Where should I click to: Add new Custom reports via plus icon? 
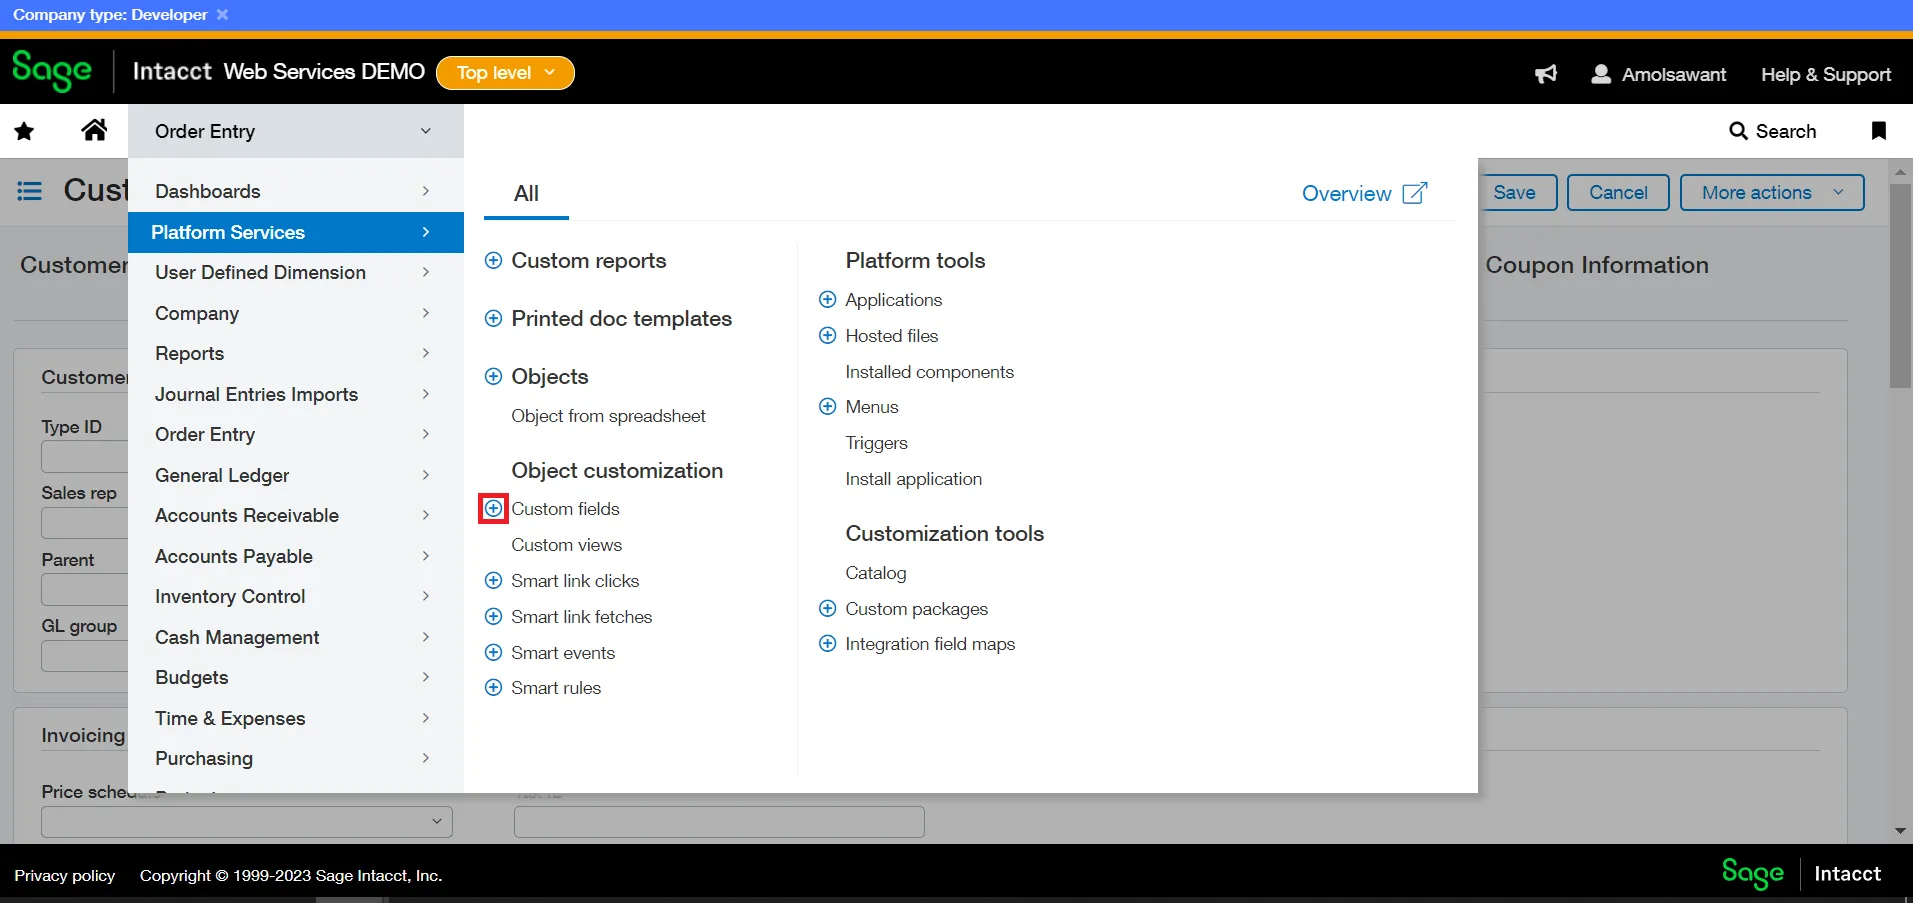click(x=493, y=261)
